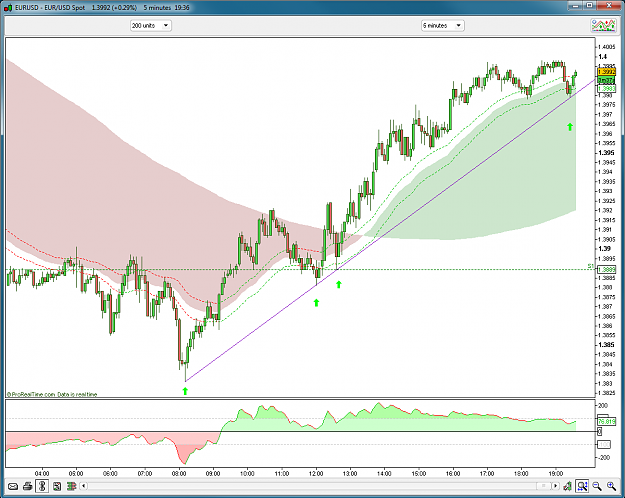Image resolution: width=625 pixels, height=498 pixels.
Task: Toggle the chain link charts icon
Action: pyautogui.click(x=42, y=486)
